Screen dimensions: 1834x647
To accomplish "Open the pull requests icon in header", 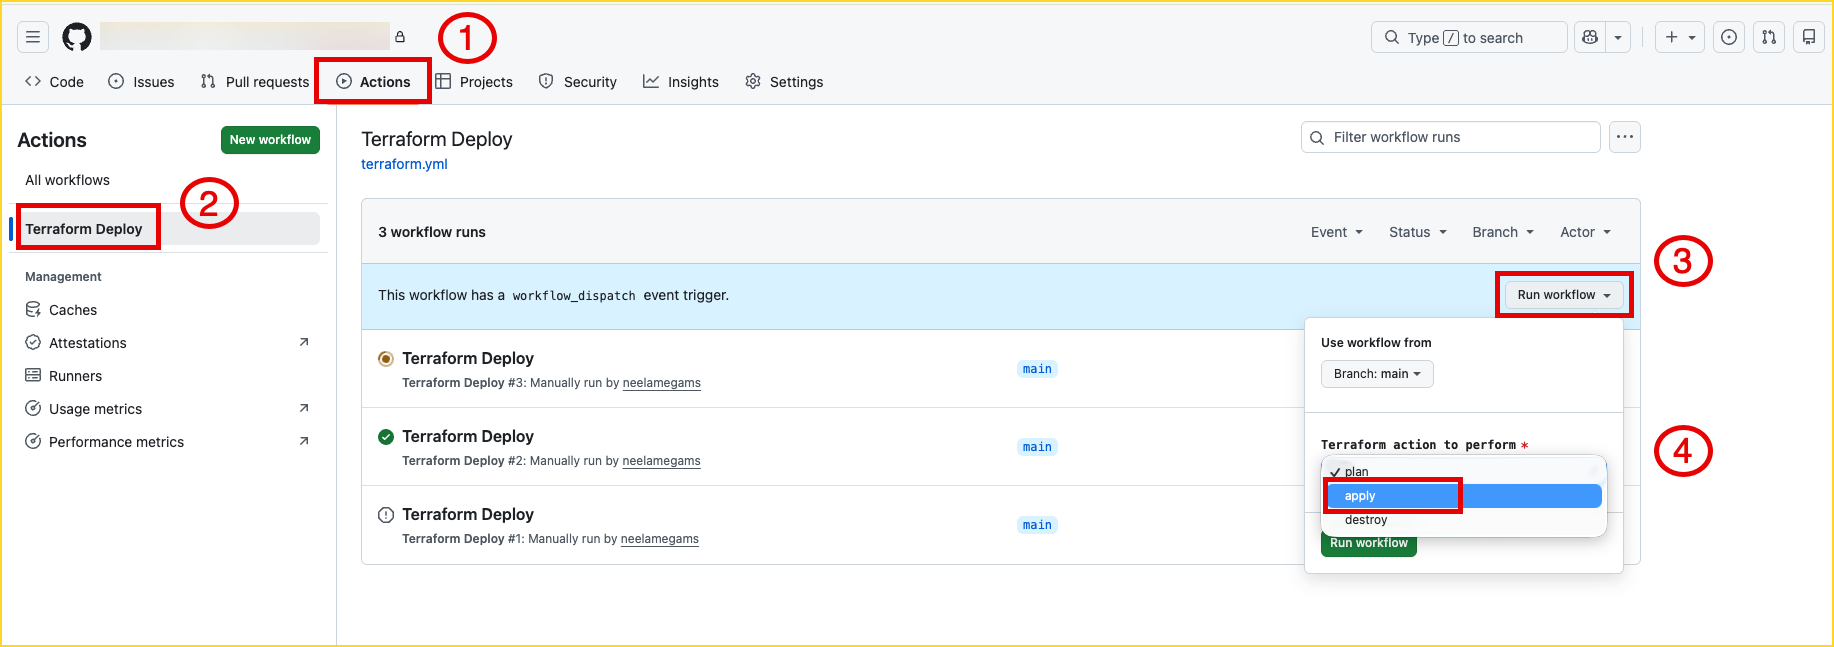I will 1769,37.
